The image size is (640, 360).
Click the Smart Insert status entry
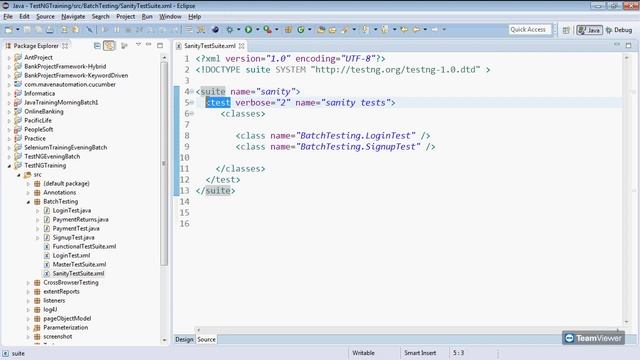[x=420, y=353]
